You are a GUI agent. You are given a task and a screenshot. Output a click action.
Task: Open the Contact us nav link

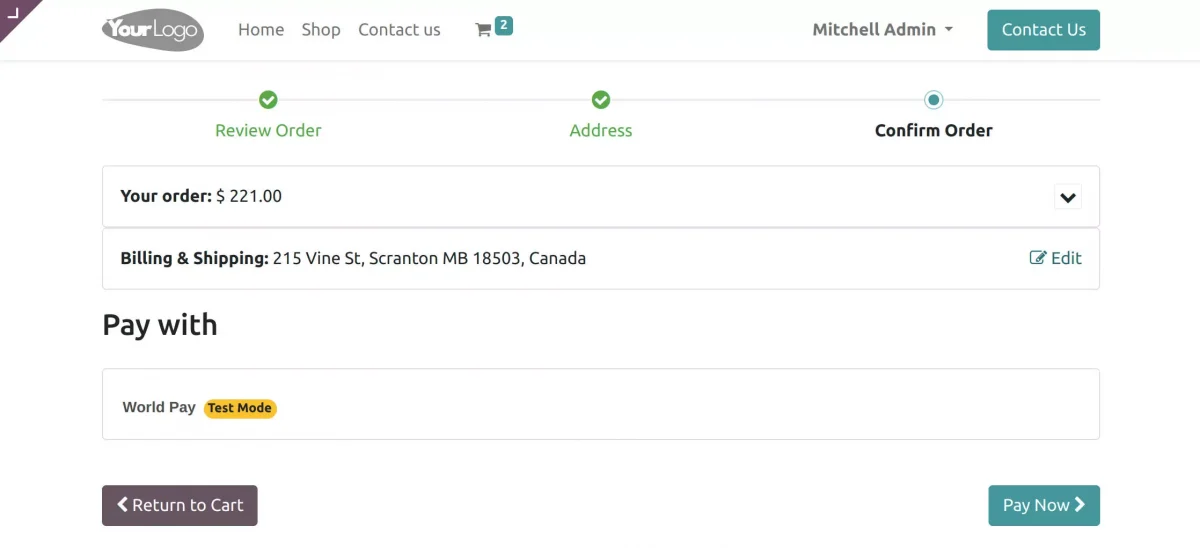pos(399,30)
